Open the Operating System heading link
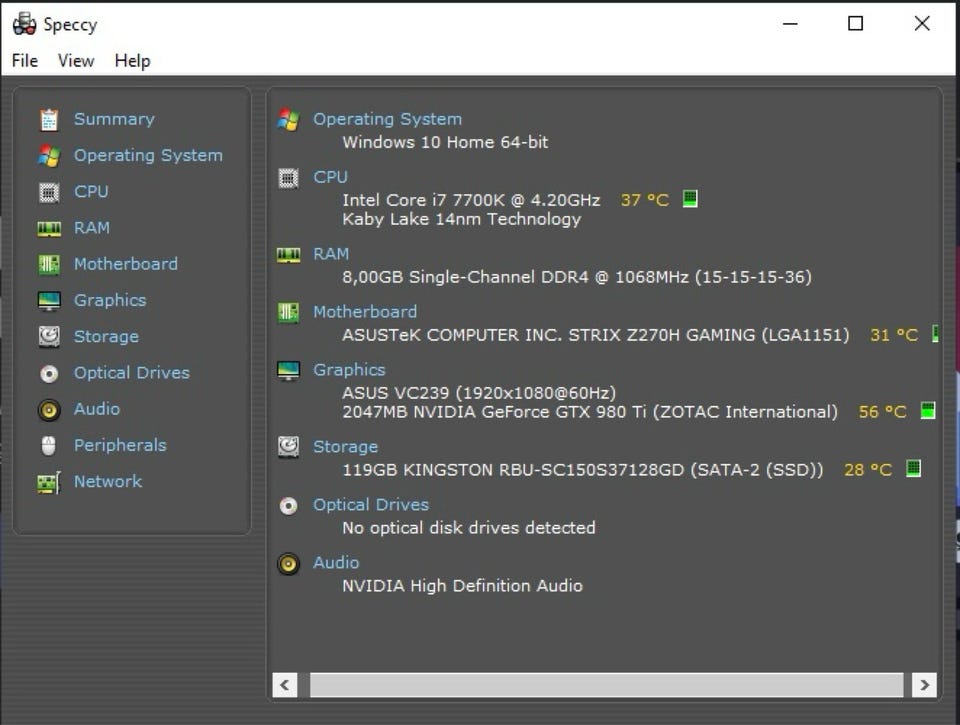This screenshot has width=960, height=725. click(x=387, y=119)
